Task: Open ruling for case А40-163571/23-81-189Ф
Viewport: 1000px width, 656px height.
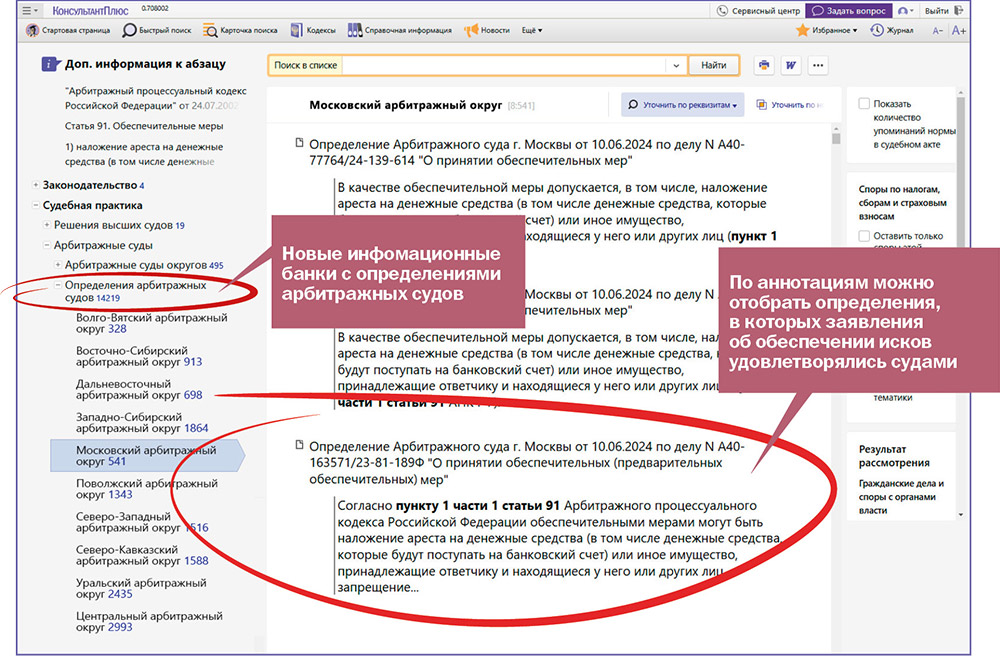Action: pos(527,463)
